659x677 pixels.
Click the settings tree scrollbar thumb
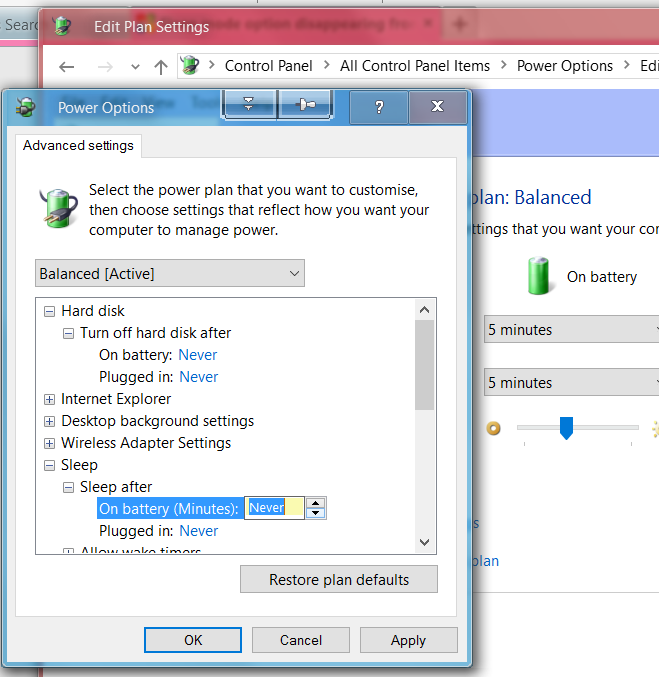(425, 365)
